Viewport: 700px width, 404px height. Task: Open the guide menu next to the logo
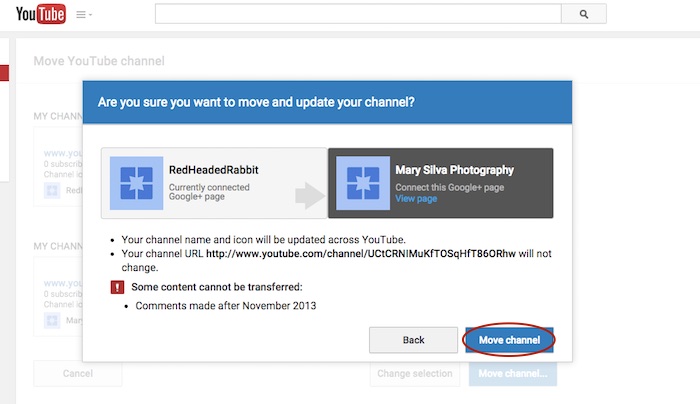tap(84, 15)
